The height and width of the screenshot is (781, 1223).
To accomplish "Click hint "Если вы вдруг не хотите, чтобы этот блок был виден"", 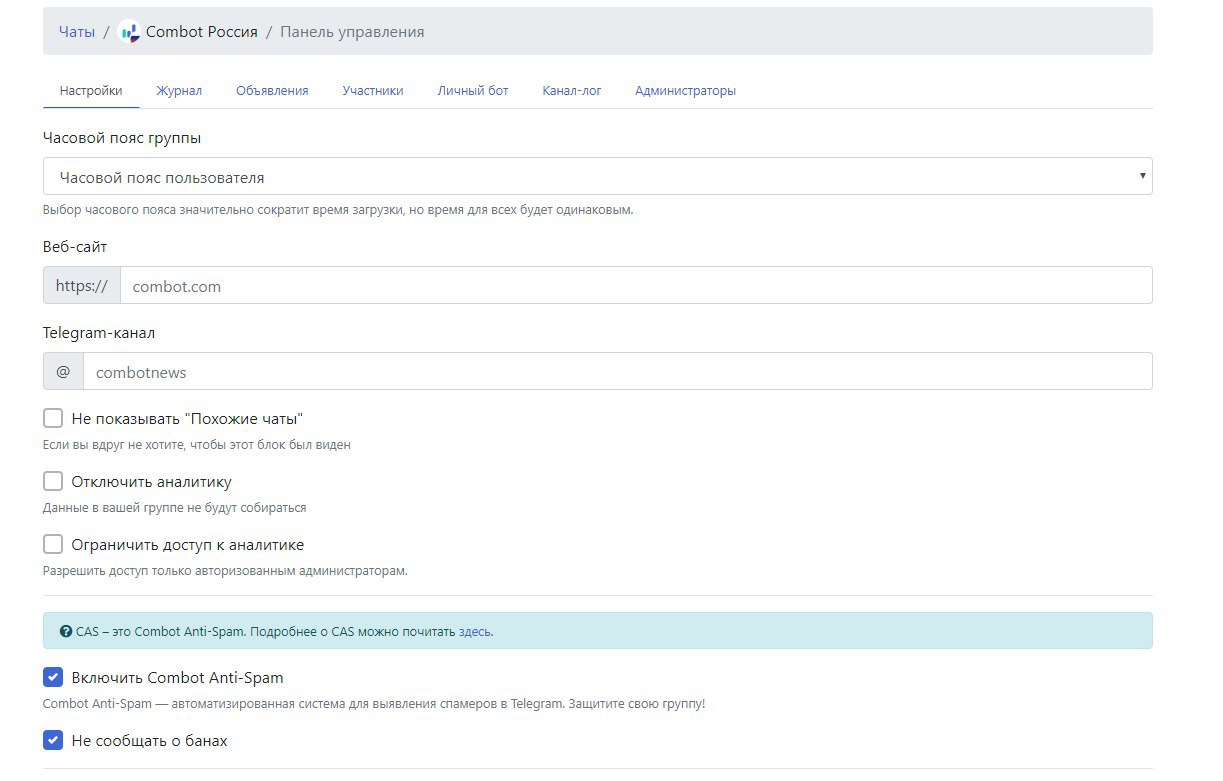I will [197, 445].
